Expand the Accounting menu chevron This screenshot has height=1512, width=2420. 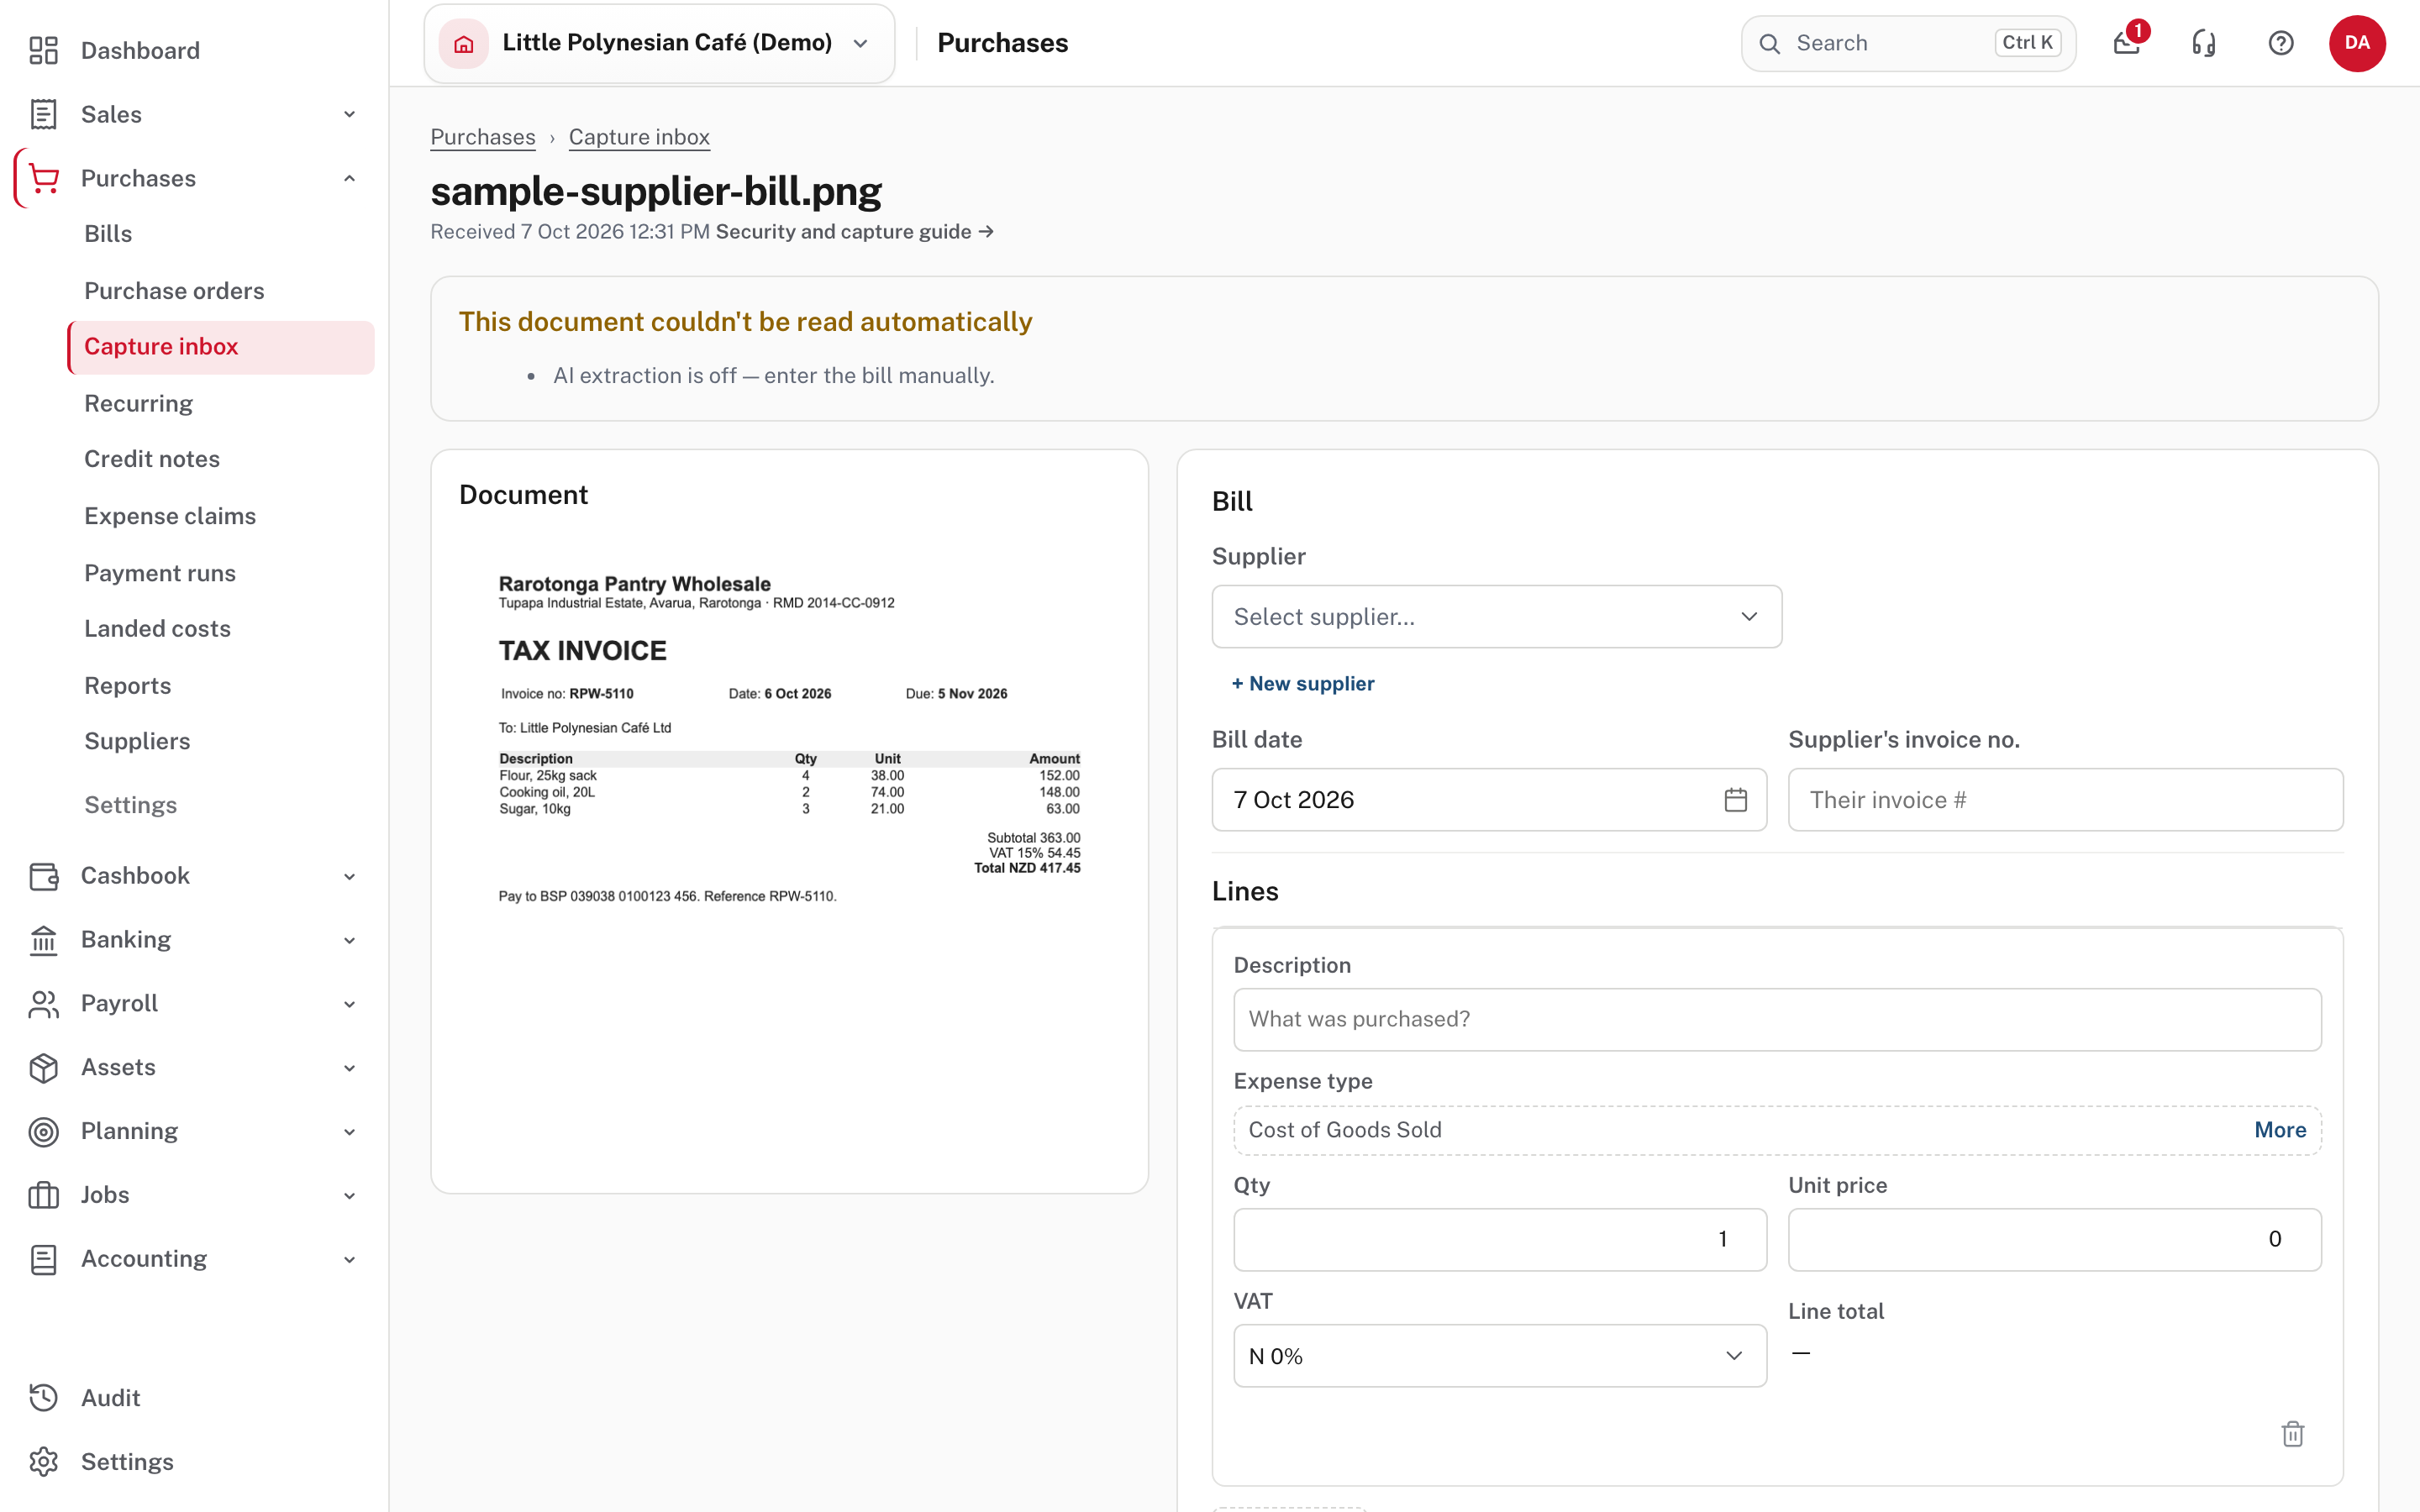(x=349, y=1259)
